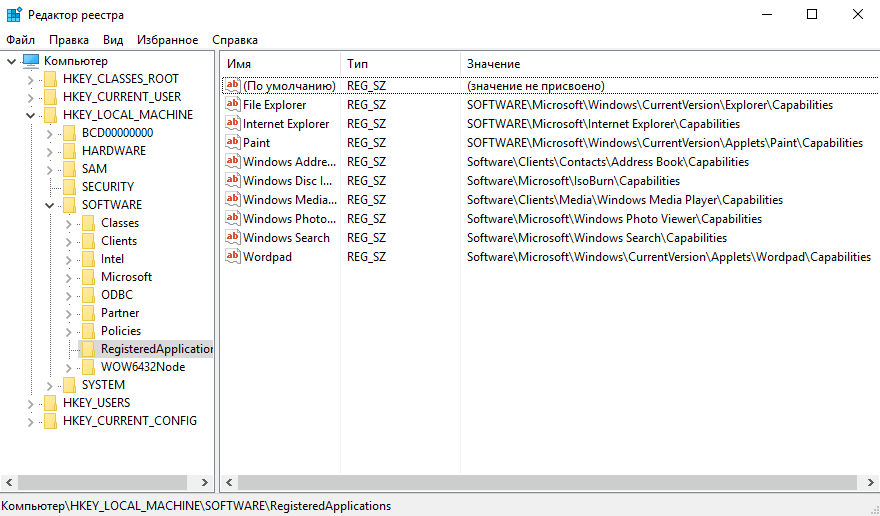Expand the HKEY_CLASSES_ROOT branch
This screenshot has height=516, width=880.
click(30, 80)
